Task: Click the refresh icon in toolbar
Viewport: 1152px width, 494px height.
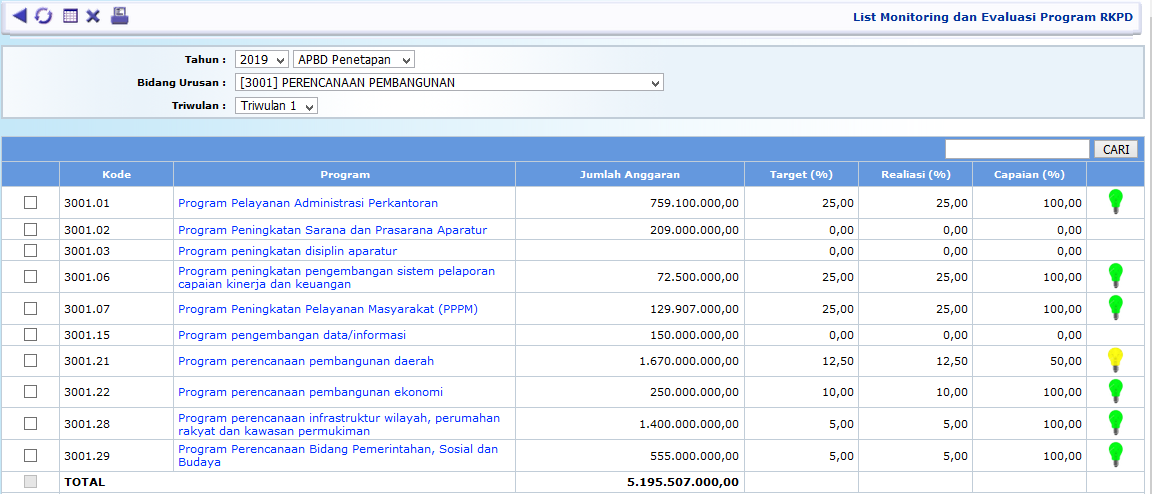Action: (x=43, y=16)
